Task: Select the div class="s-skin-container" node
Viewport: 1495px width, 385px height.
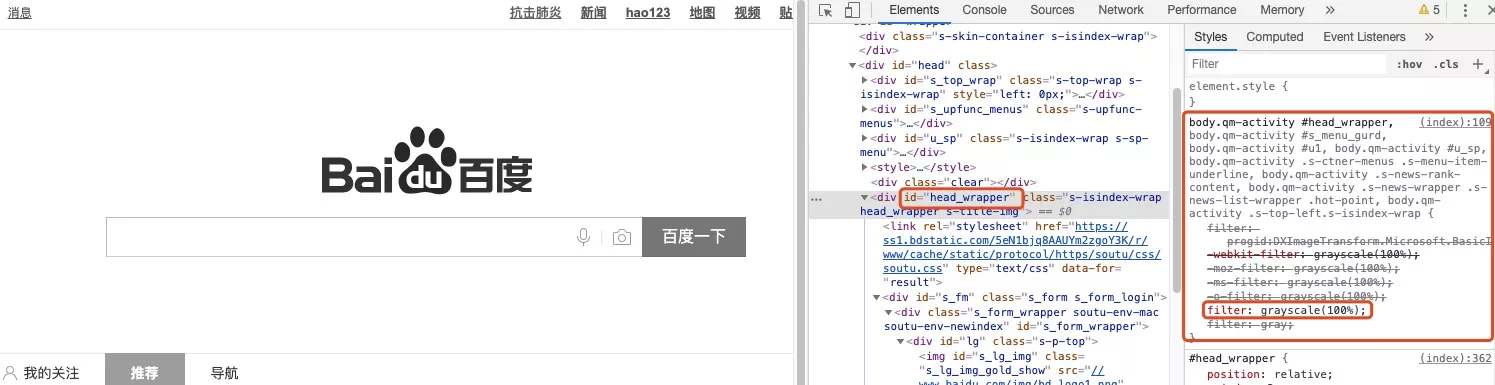Action: point(1009,37)
